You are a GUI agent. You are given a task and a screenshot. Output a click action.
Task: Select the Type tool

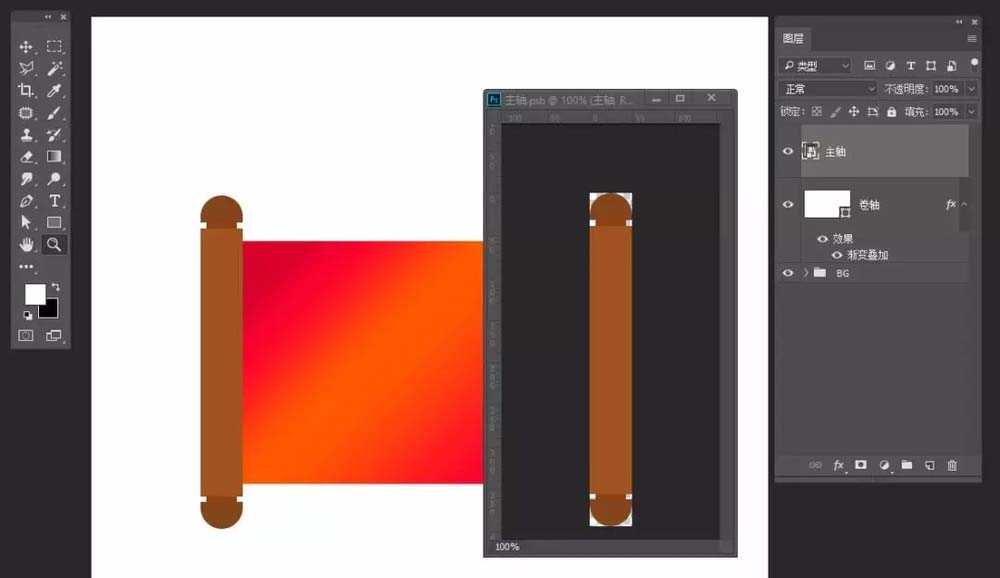[x=54, y=200]
